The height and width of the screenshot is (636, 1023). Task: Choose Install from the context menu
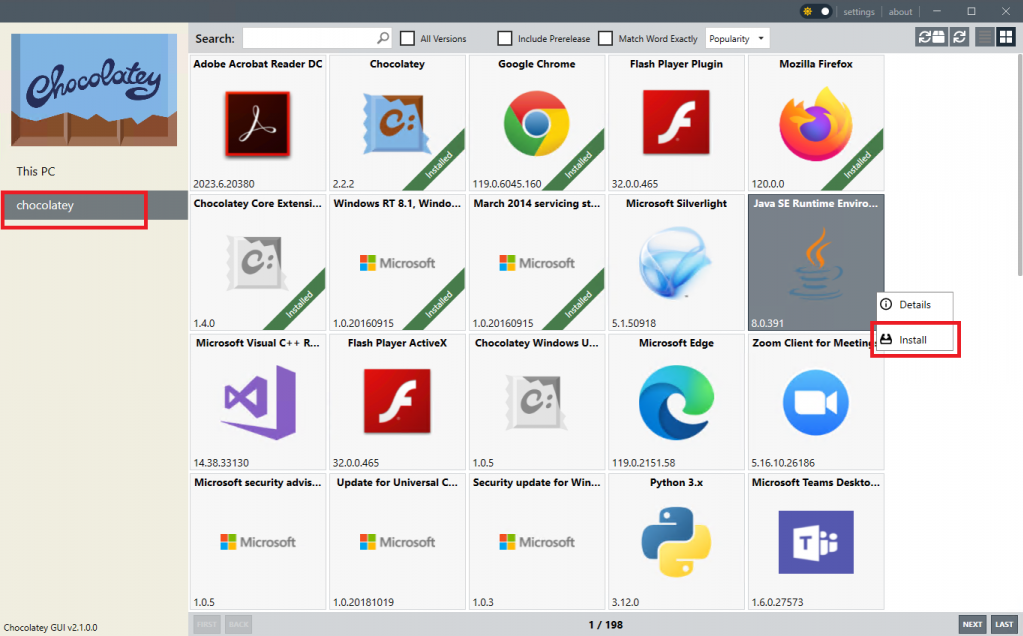pyautogui.click(x=914, y=340)
